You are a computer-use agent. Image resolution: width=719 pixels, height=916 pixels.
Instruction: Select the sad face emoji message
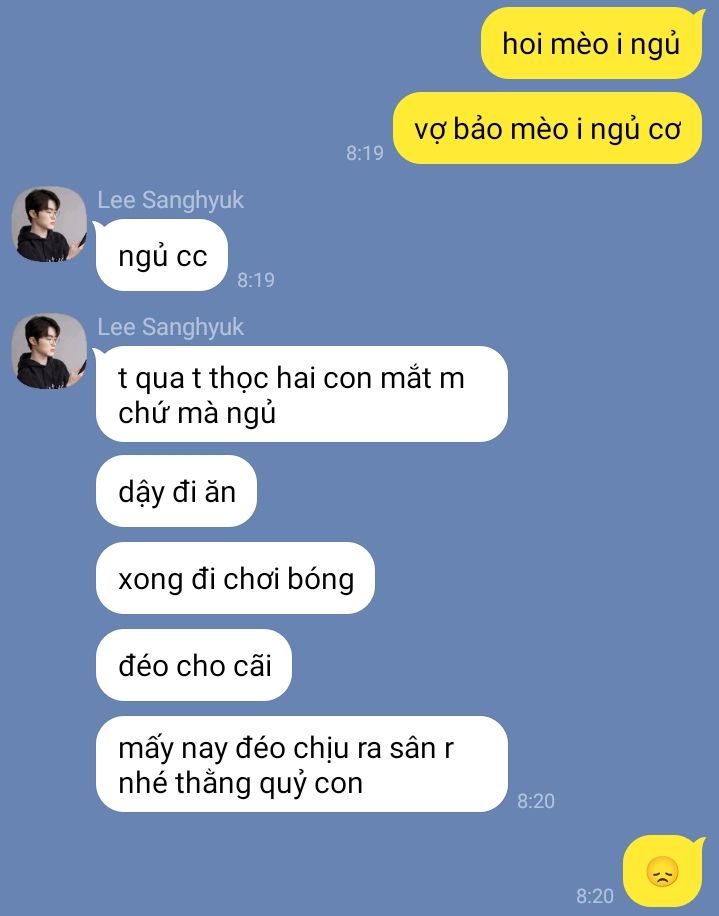[x=663, y=871]
